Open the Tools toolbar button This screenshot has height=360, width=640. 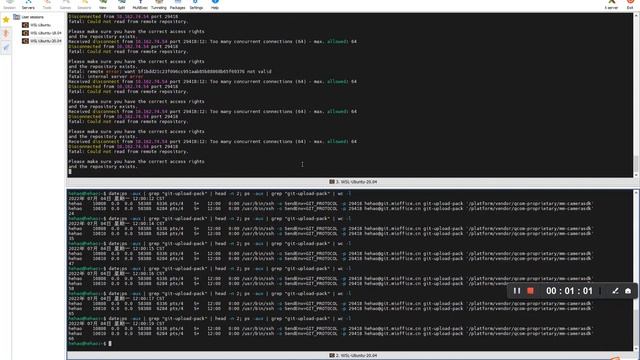pyautogui.click(x=47, y=4)
